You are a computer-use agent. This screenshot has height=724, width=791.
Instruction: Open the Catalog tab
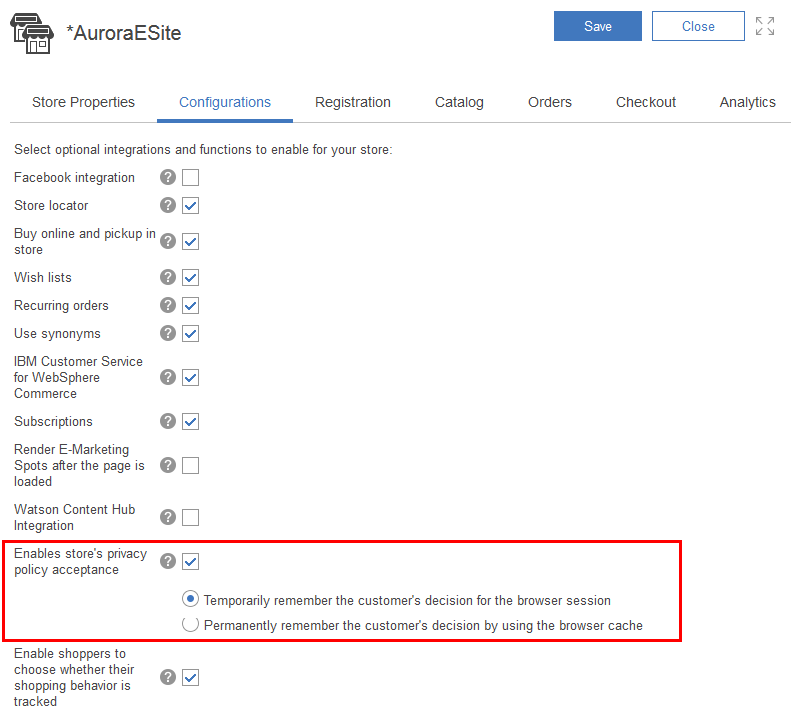pos(459,102)
